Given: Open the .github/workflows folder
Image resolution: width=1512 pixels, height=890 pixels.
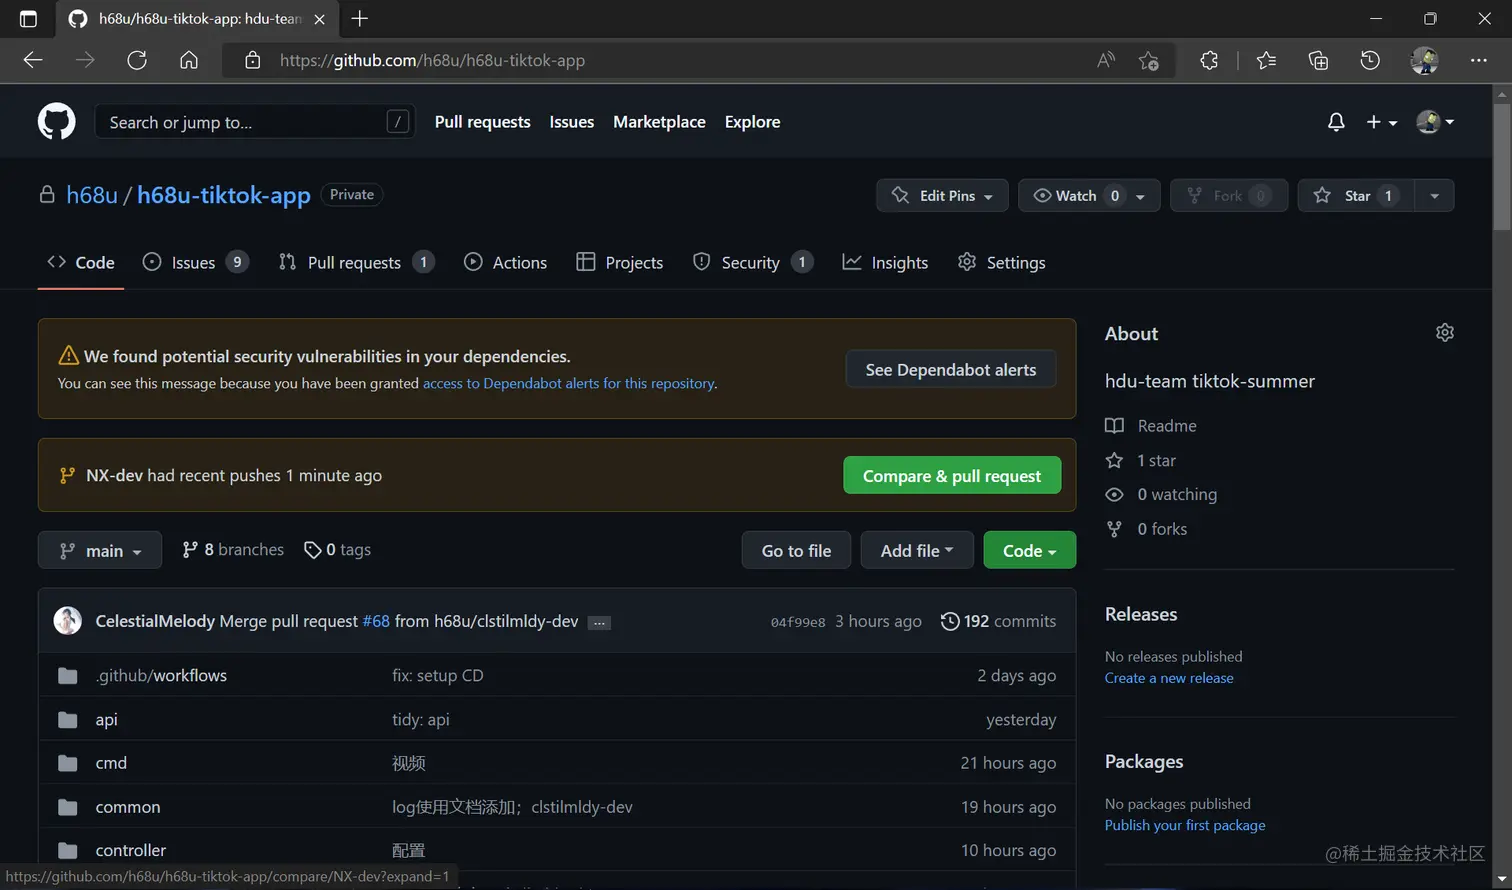Looking at the screenshot, I should click(x=161, y=675).
